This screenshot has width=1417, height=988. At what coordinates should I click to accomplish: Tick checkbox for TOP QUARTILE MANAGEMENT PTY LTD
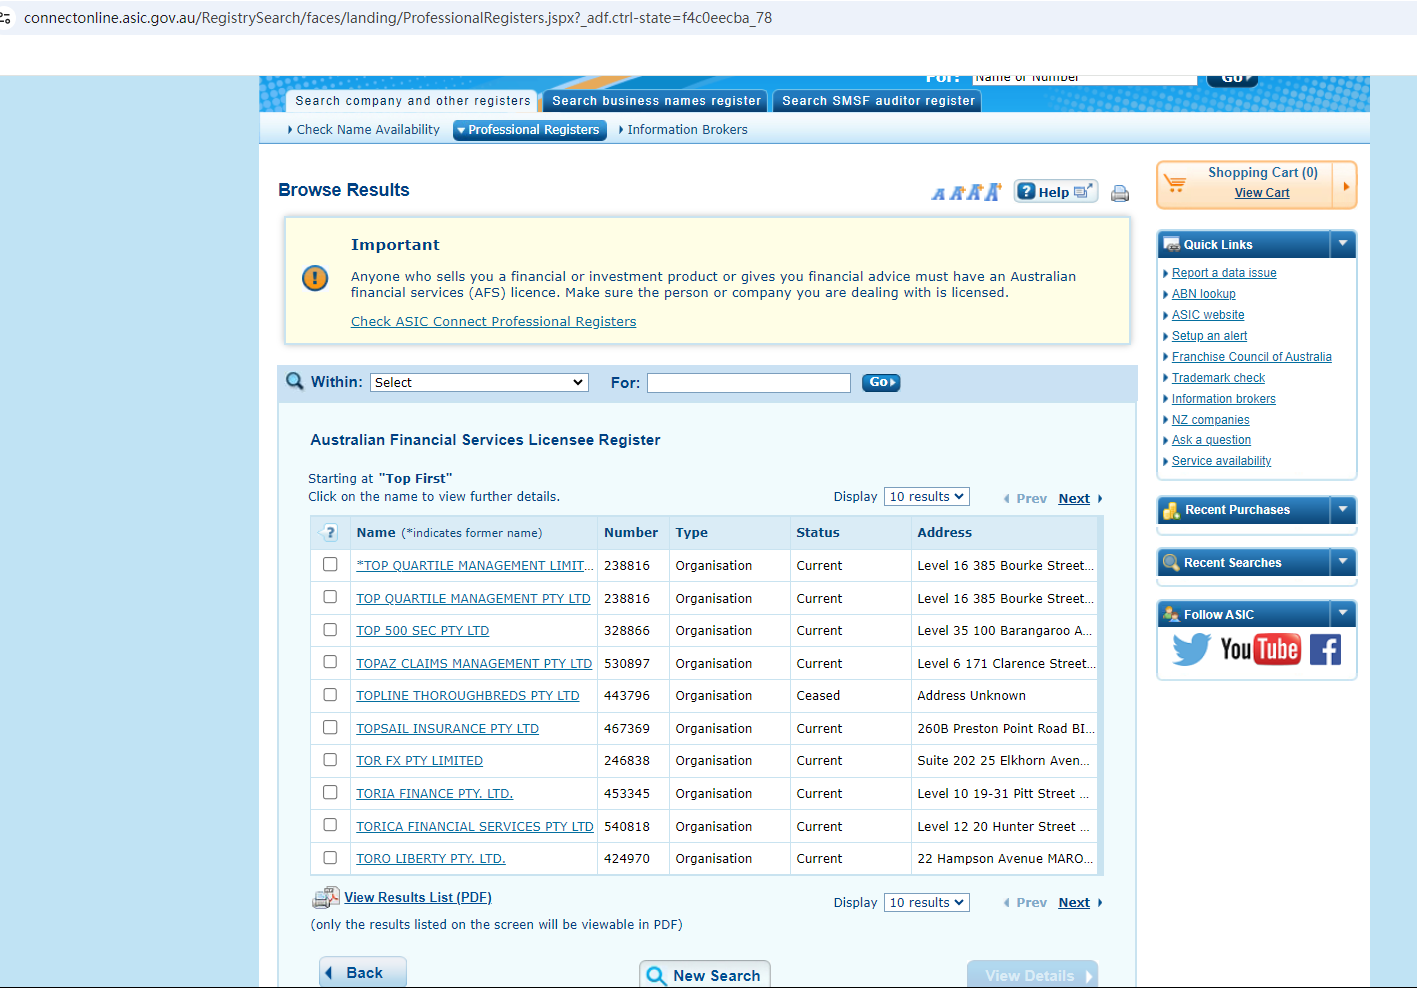click(x=330, y=597)
